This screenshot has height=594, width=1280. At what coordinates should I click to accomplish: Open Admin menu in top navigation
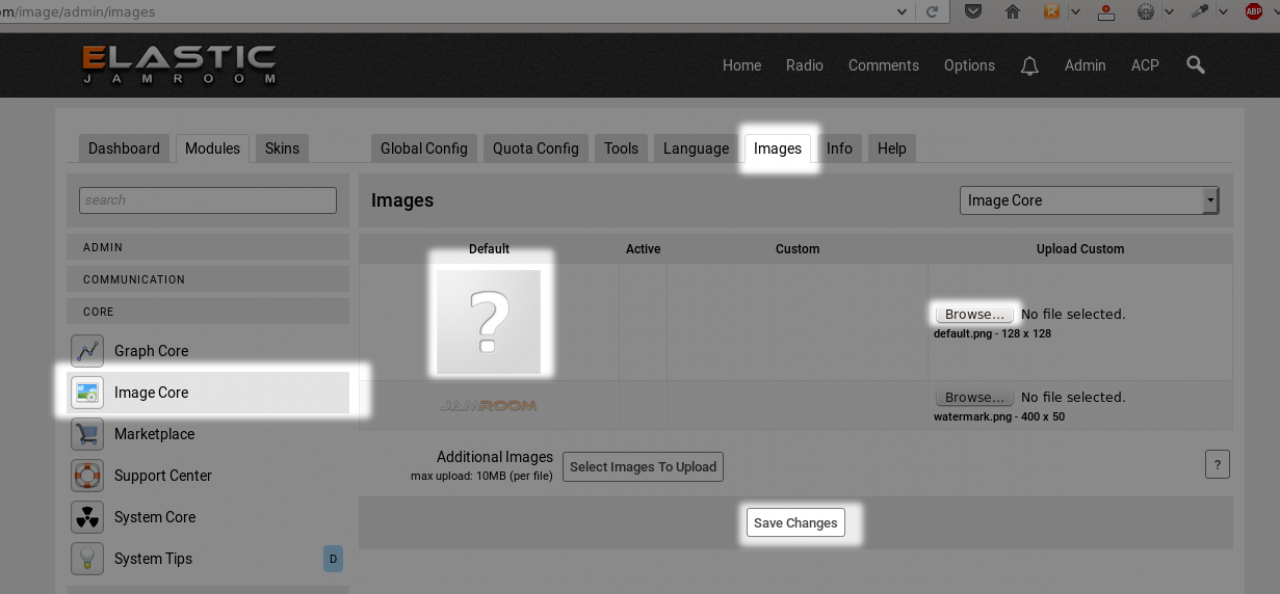(x=1085, y=65)
